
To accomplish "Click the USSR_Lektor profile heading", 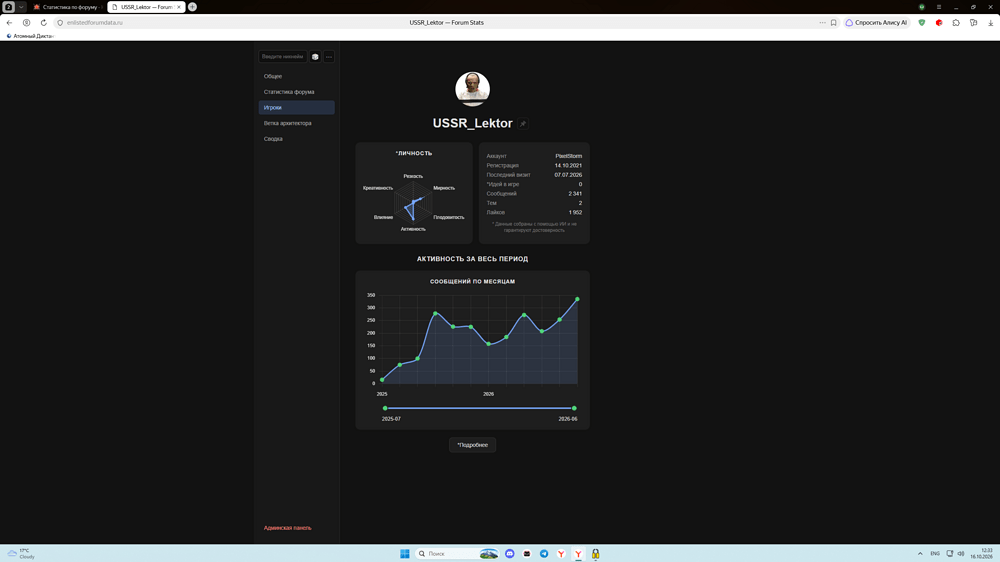I will [x=473, y=124].
